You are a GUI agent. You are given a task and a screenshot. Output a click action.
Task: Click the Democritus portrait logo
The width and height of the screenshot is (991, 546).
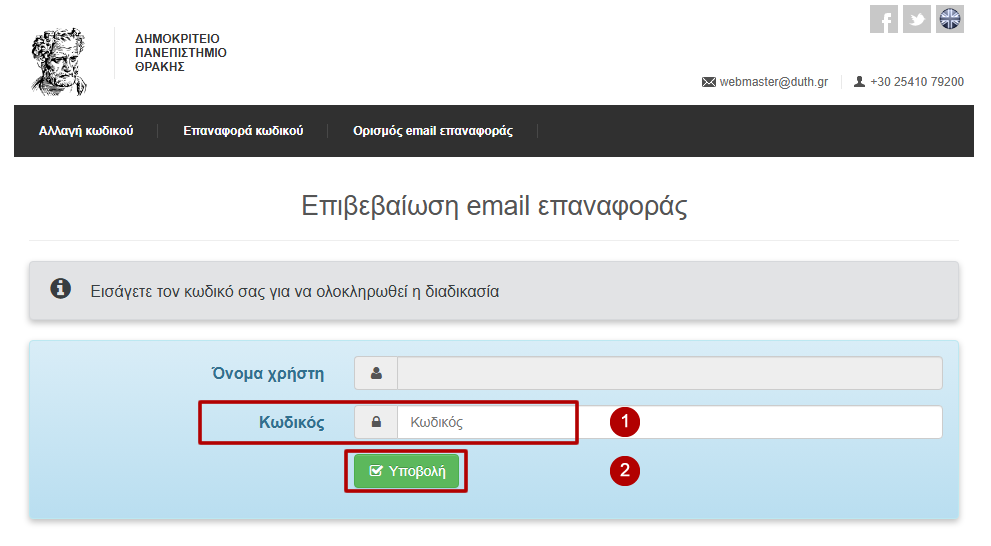click(x=60, y=60)
